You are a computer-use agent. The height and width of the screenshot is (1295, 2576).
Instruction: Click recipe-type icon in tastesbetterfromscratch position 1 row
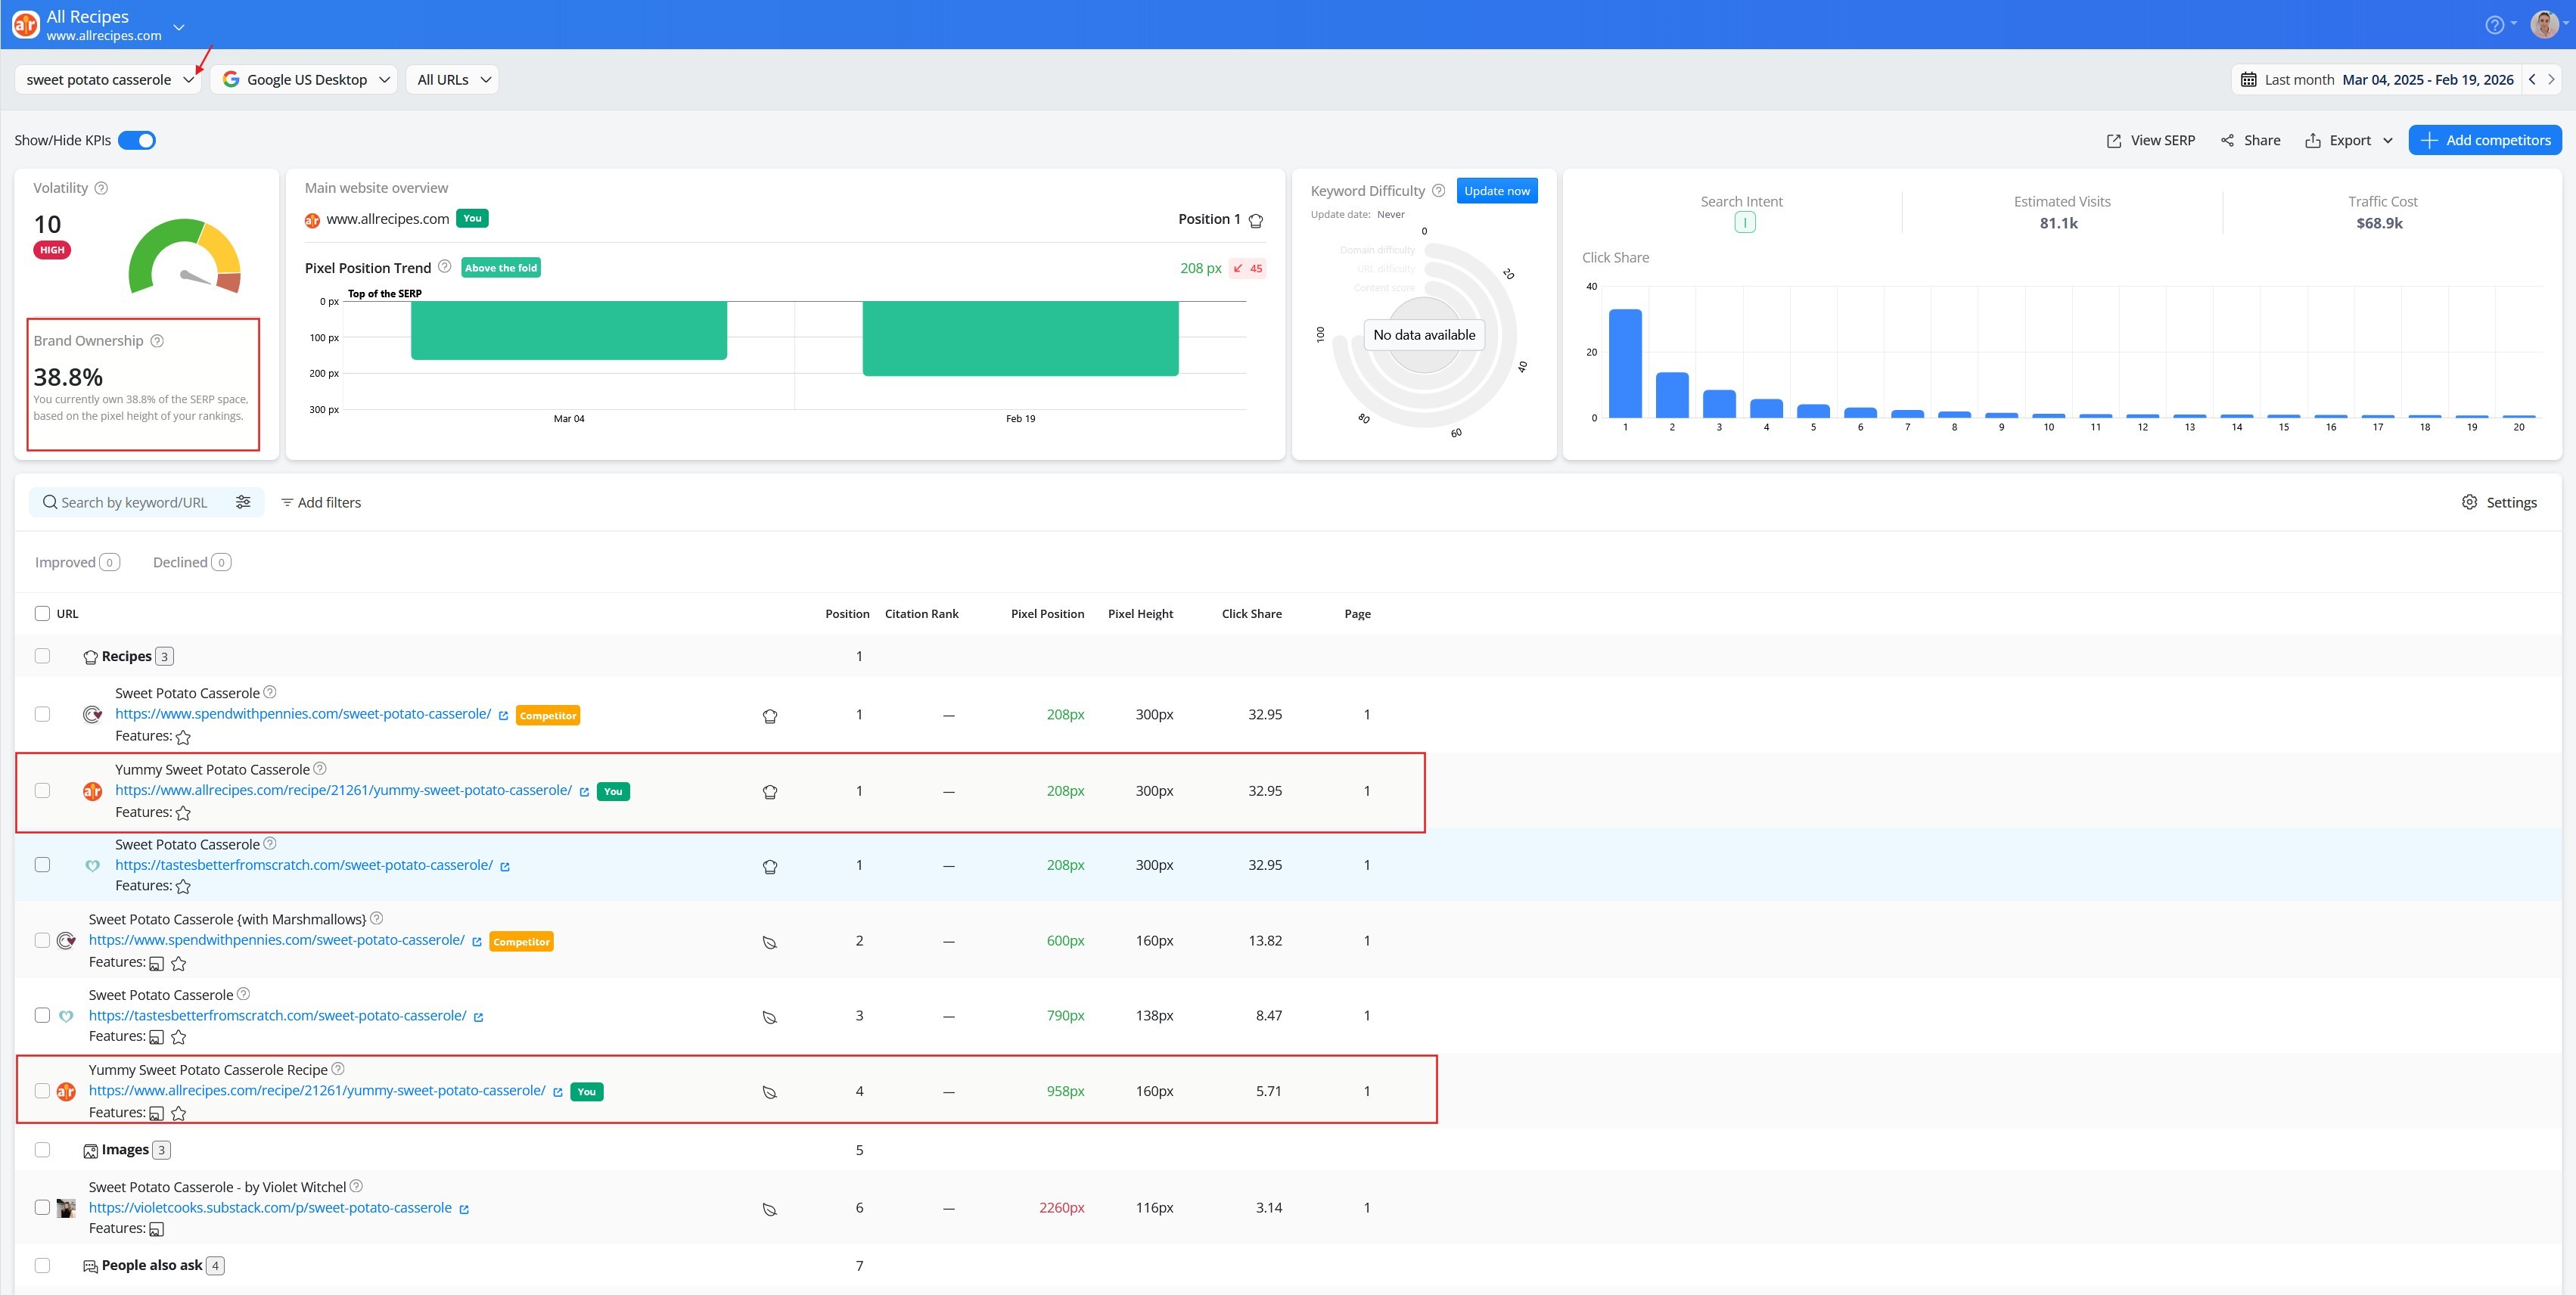click(x=770, y=866)
